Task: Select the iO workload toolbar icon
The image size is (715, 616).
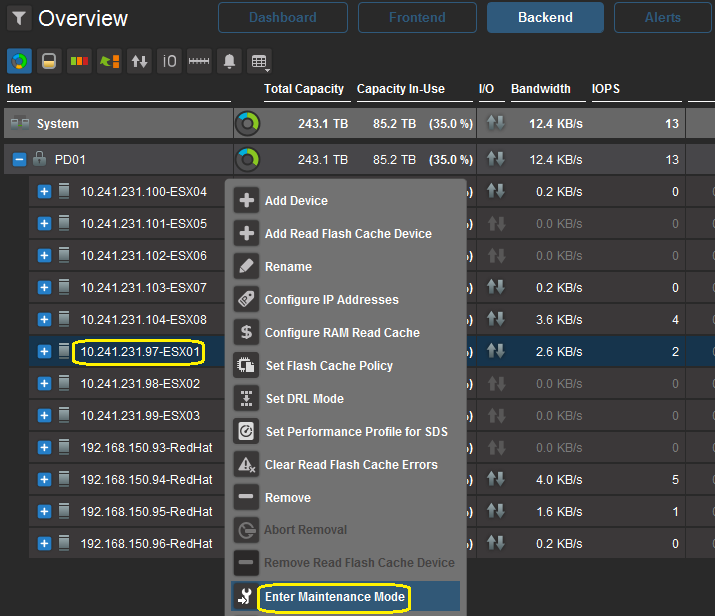Action: coord(170,62)
